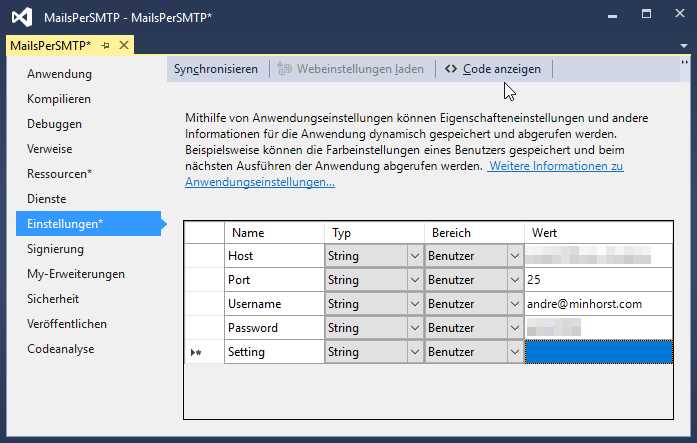
Task: Click Code anzeigen toolbar button
Action: (493, 69)
